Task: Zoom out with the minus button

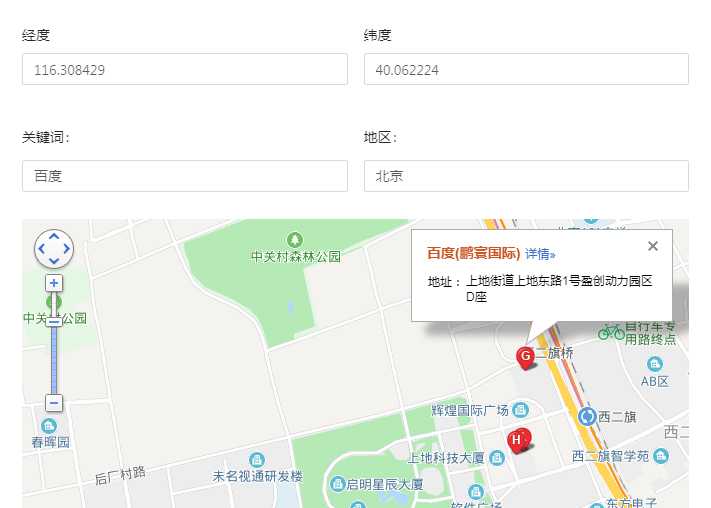Action: pyautogui.click(x=54, y=403)
